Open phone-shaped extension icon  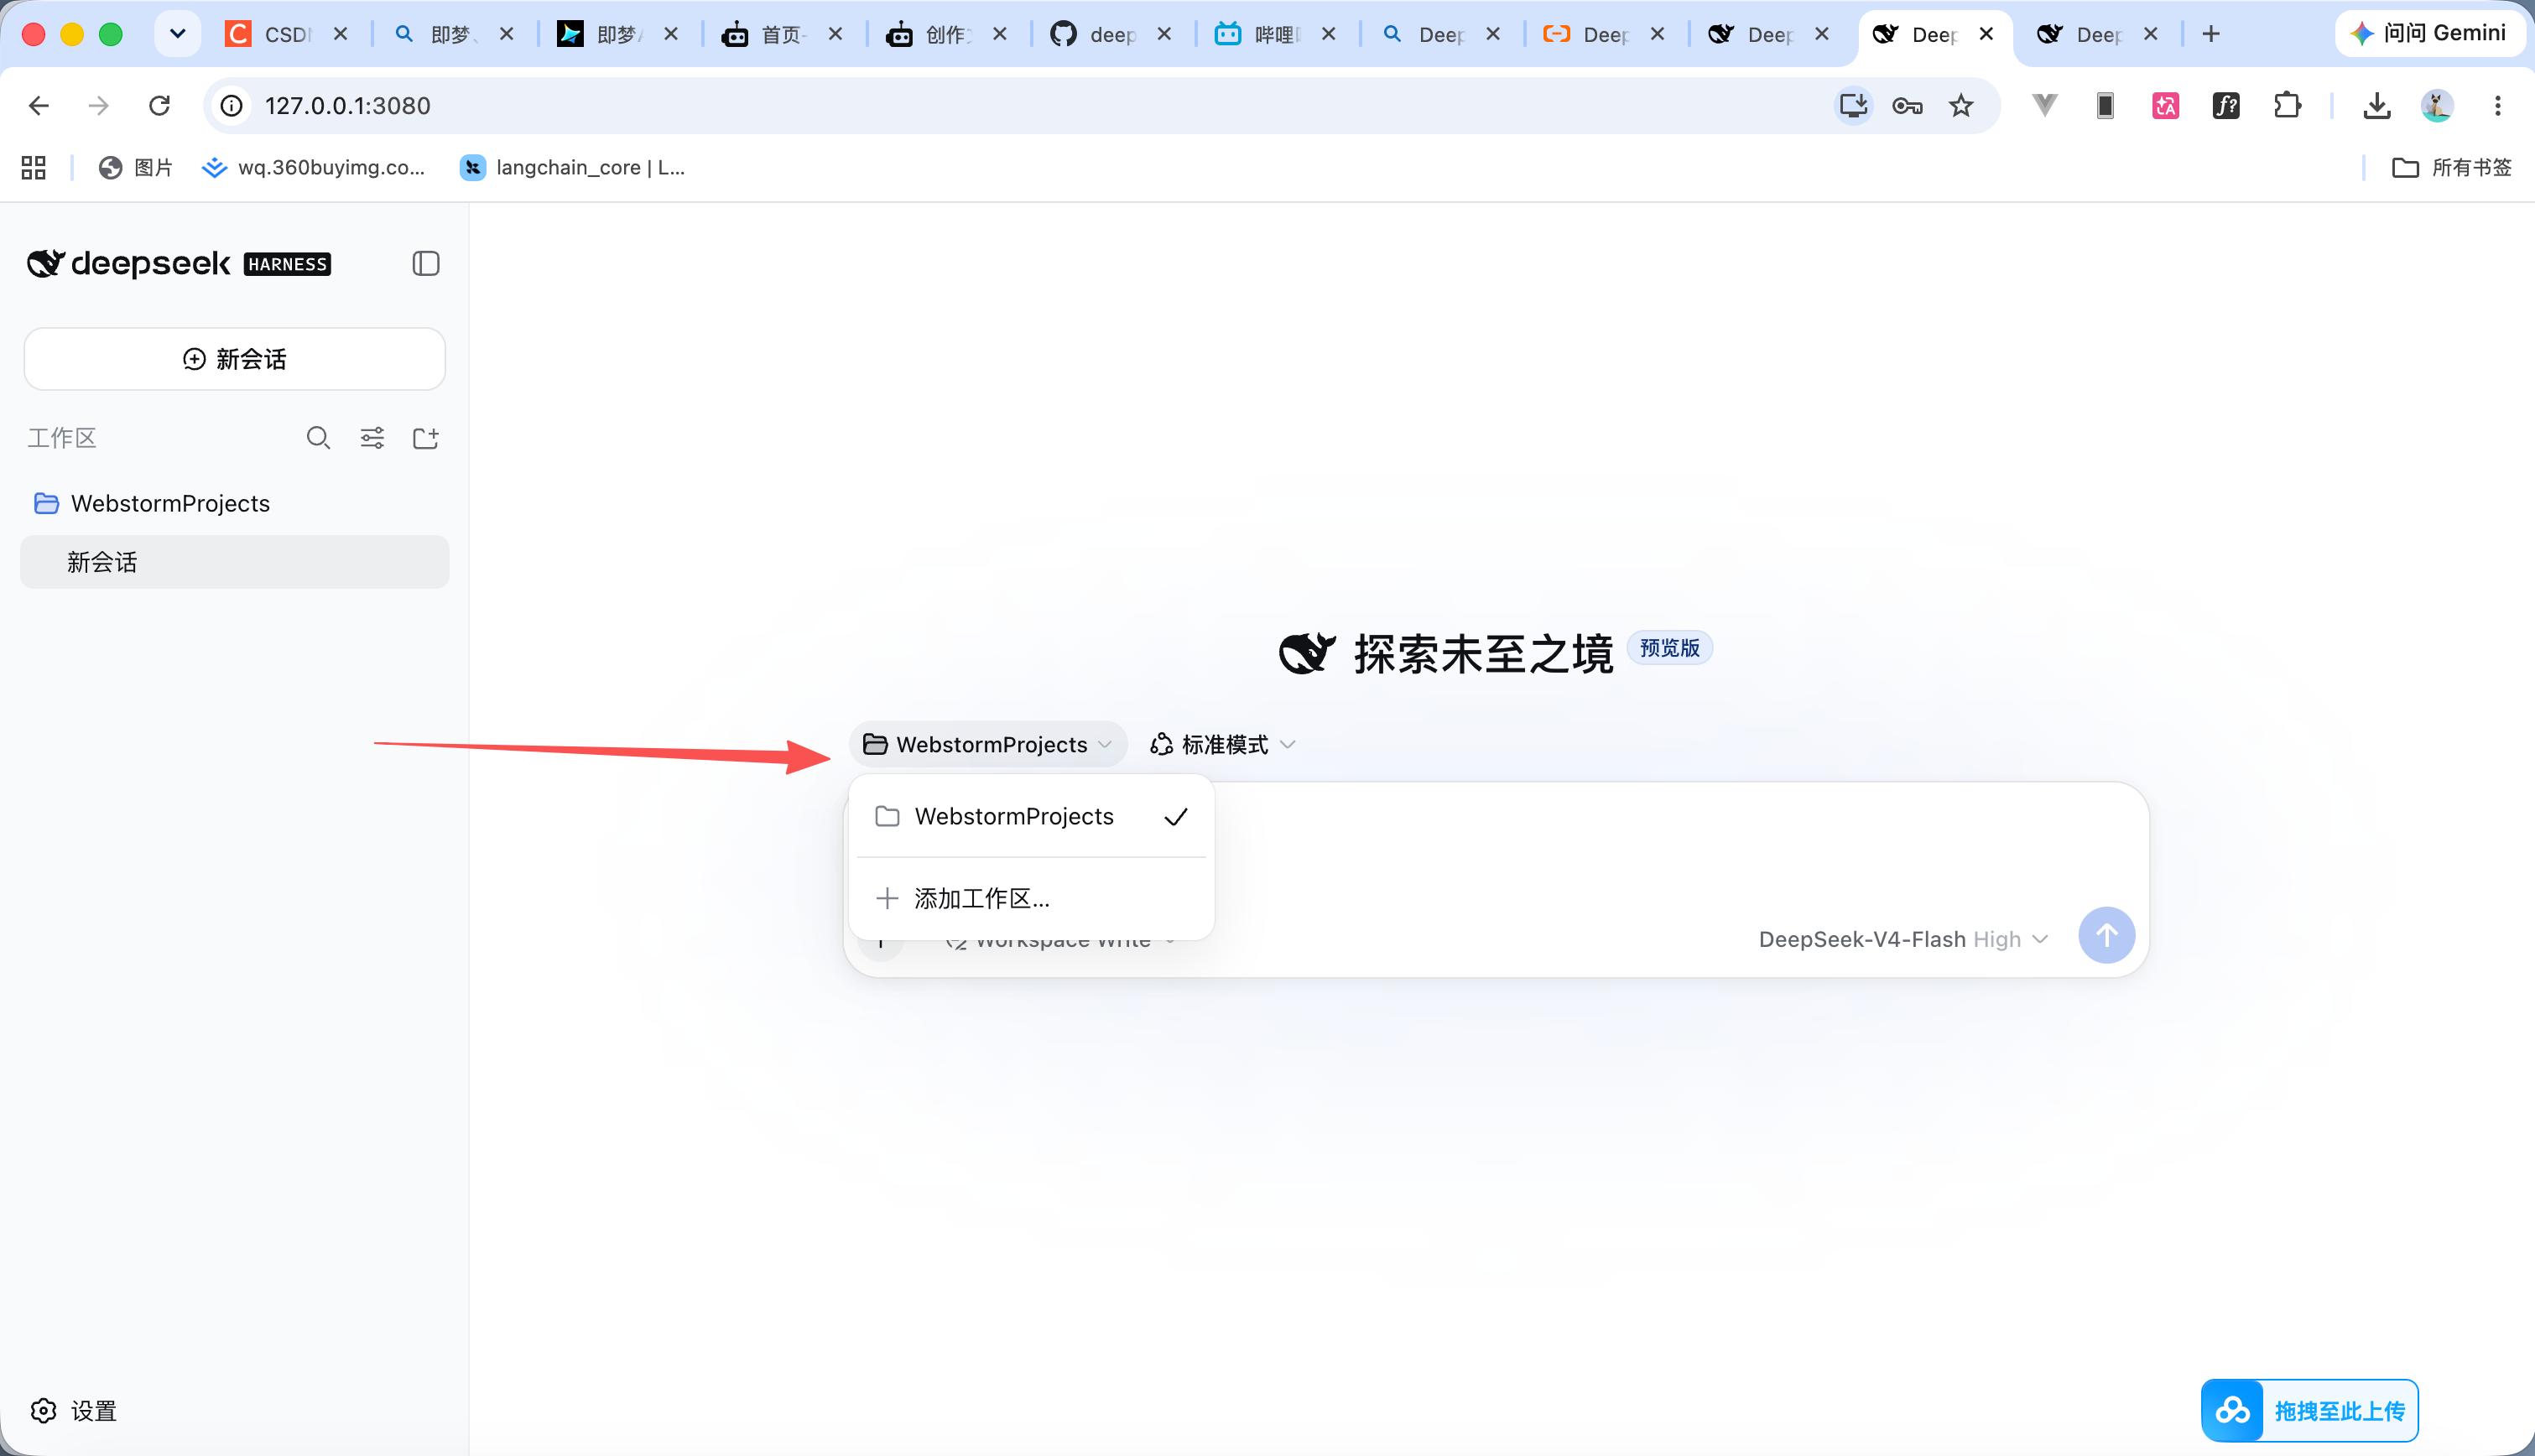tap(2106, 106)
